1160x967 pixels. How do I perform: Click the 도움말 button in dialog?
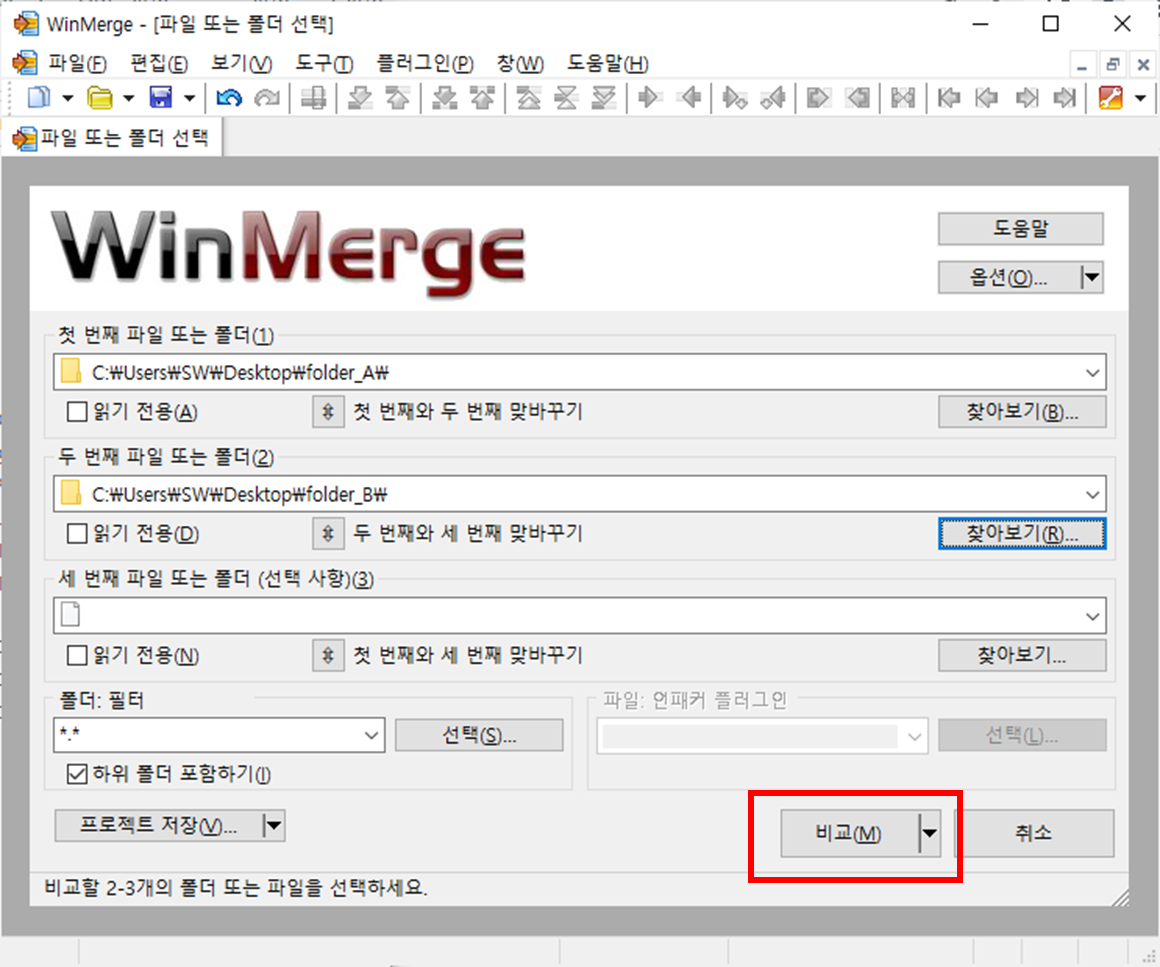coord(1021,229)
